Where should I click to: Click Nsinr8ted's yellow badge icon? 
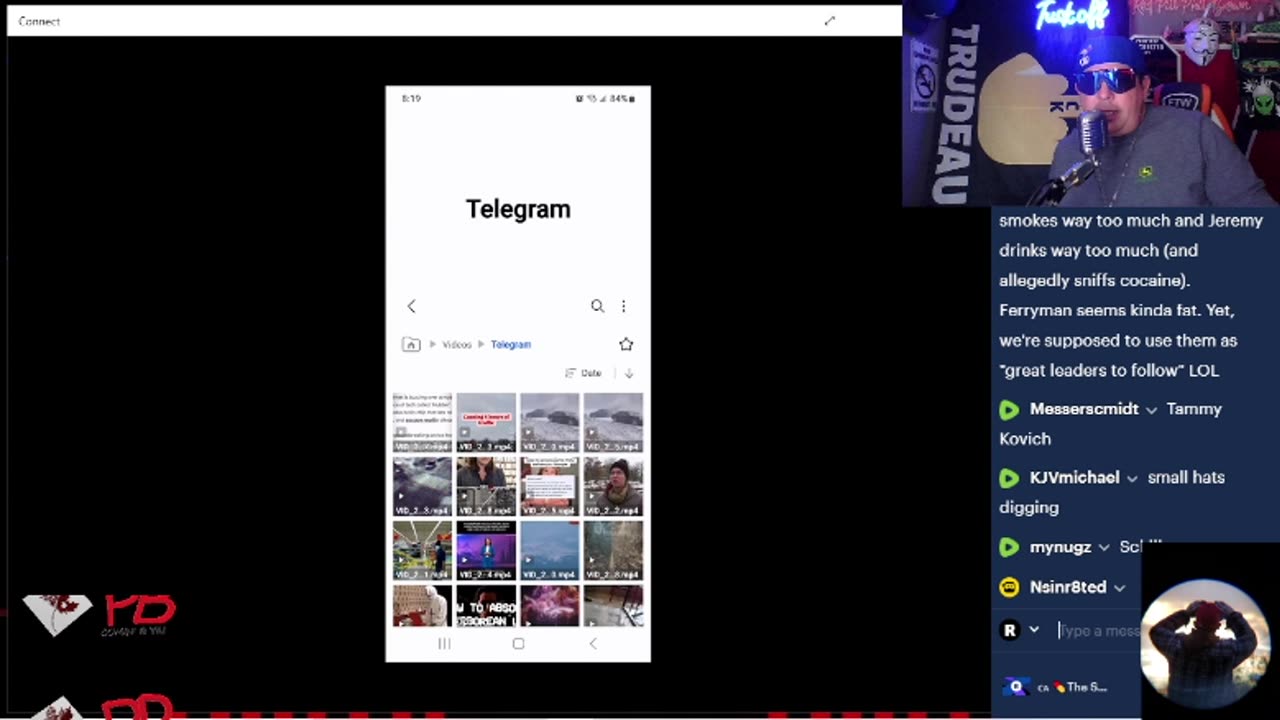click(1009, 587)
